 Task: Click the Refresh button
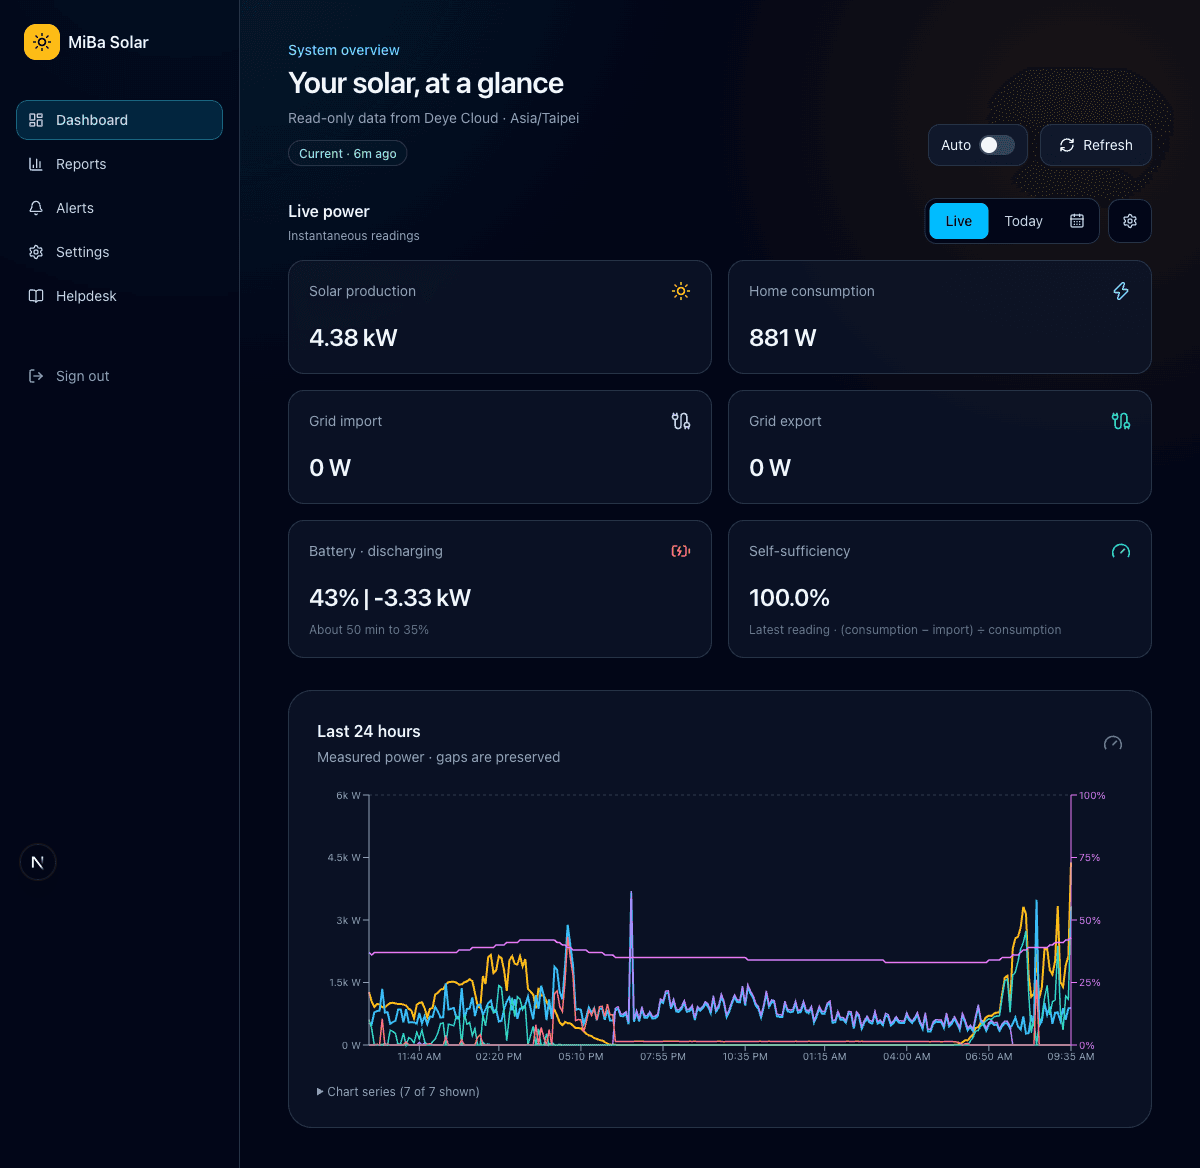[x=1096, y=145]
